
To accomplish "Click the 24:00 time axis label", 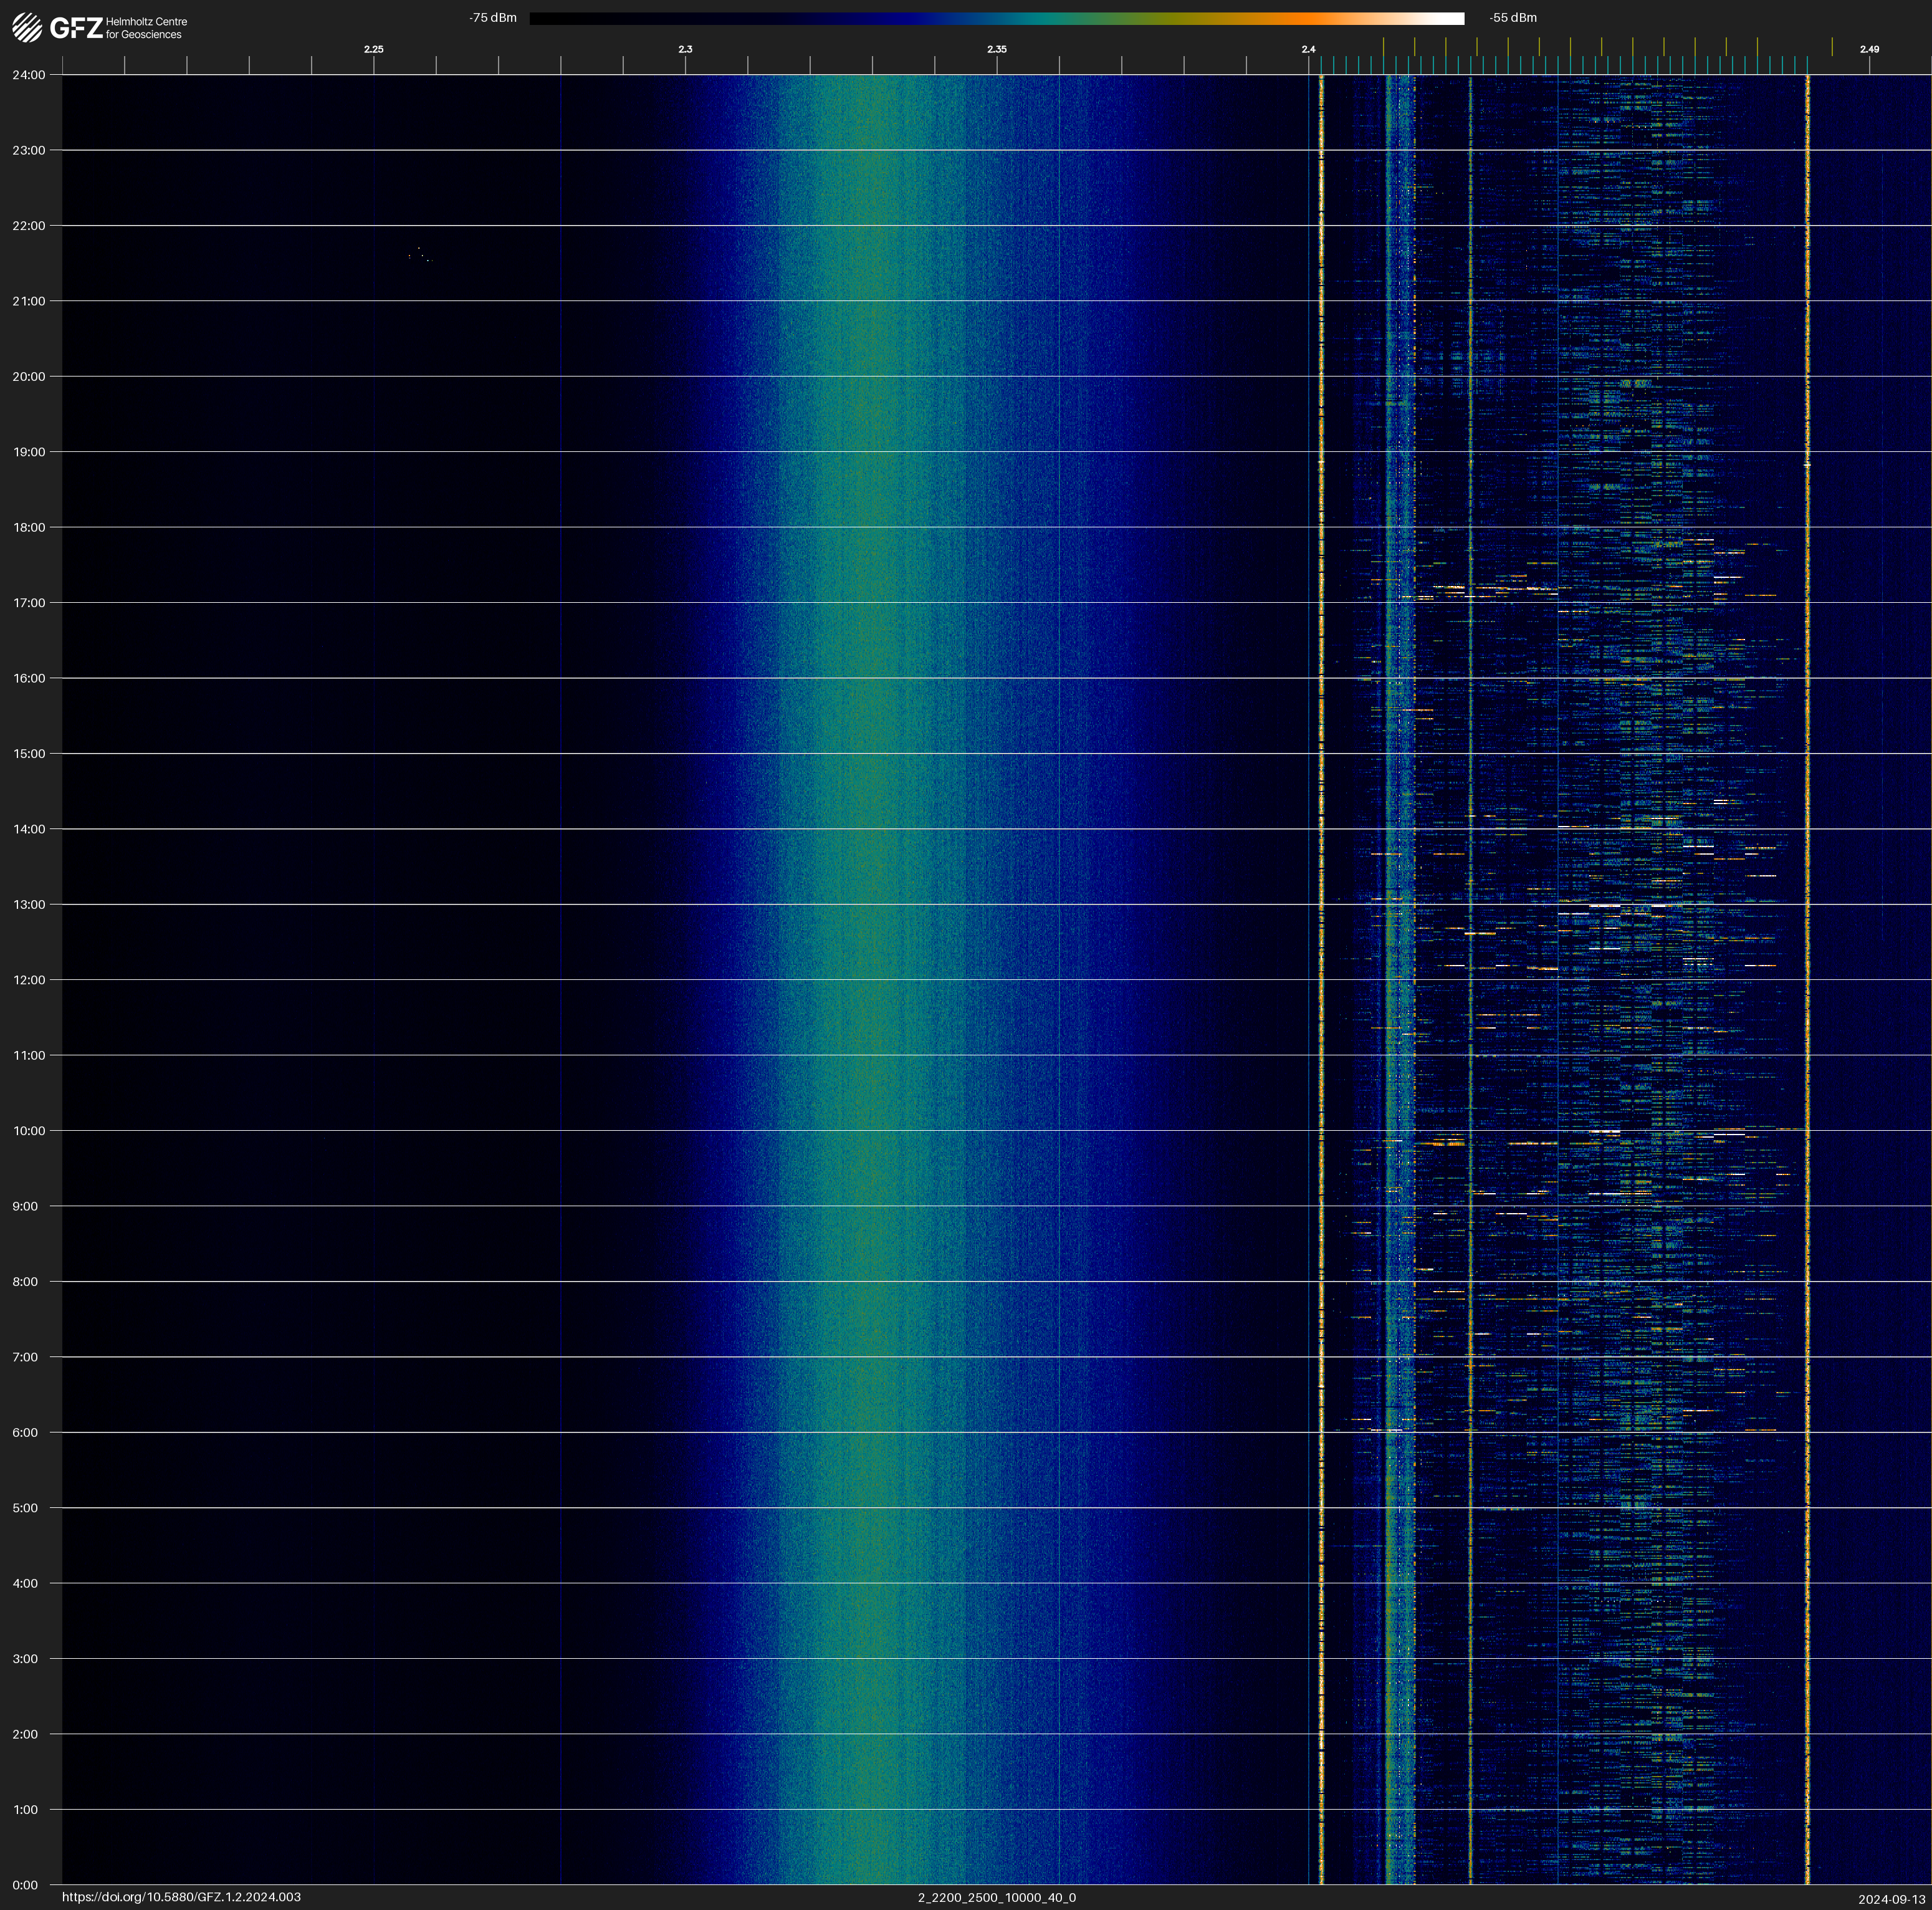I will tap(29, 75).
